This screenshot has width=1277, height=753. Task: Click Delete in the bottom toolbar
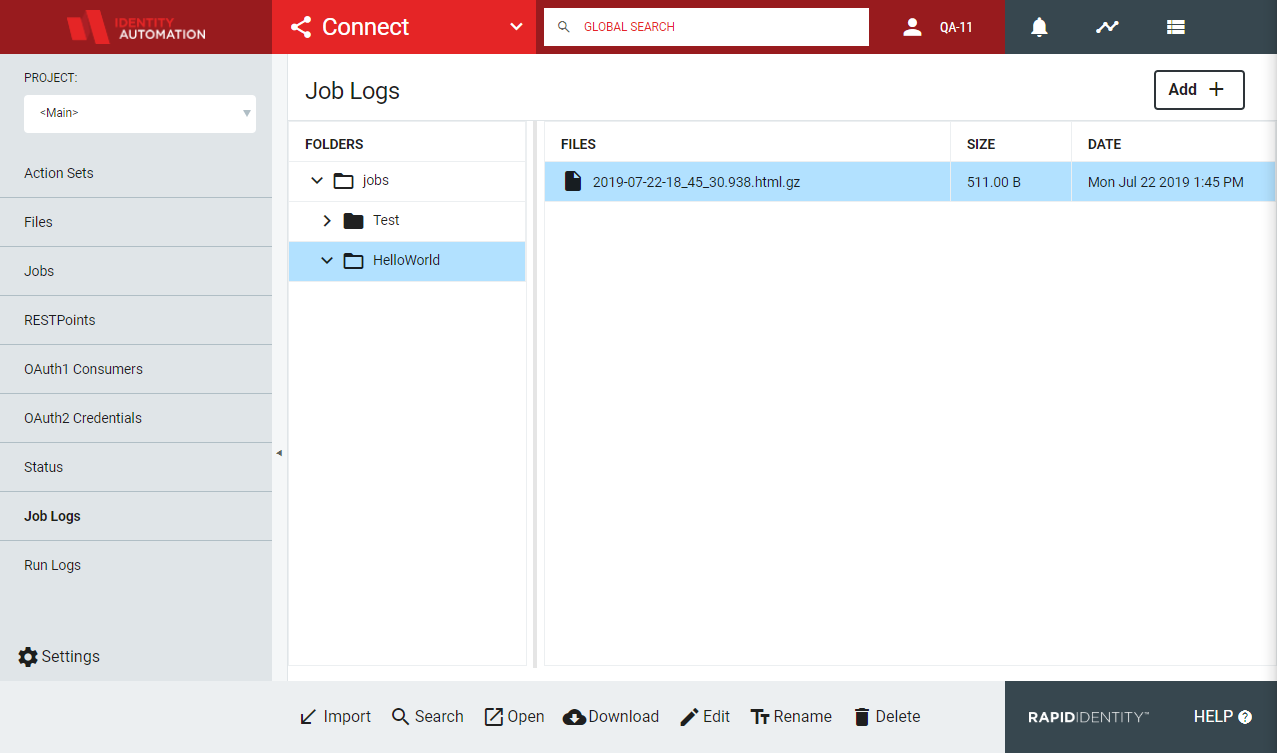(886, 717)
